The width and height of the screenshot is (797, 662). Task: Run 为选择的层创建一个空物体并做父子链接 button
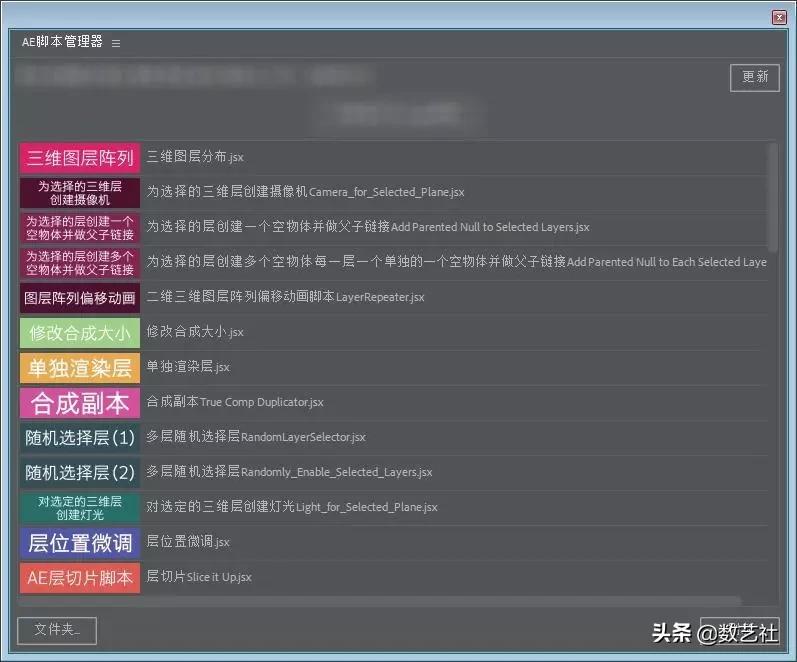(x=80, y=228)
